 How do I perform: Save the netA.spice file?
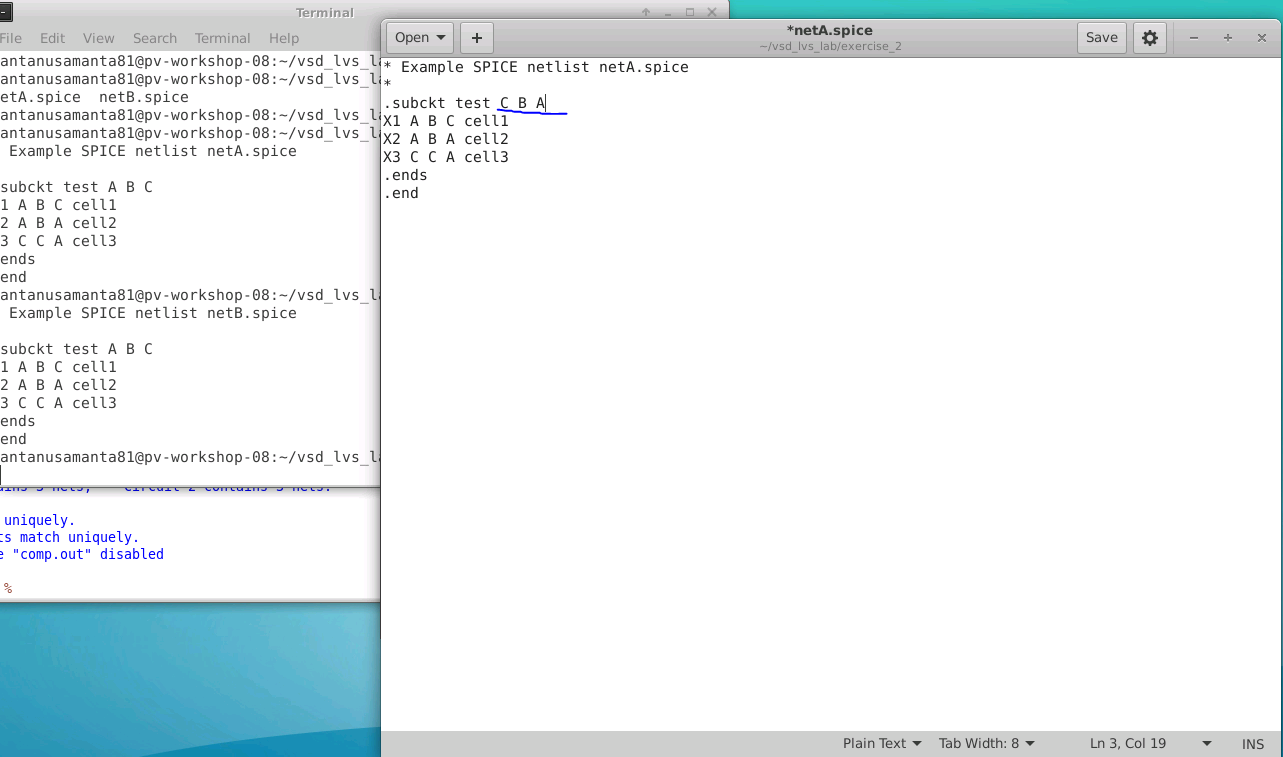pyautogui.click(x=1102, y=38)
